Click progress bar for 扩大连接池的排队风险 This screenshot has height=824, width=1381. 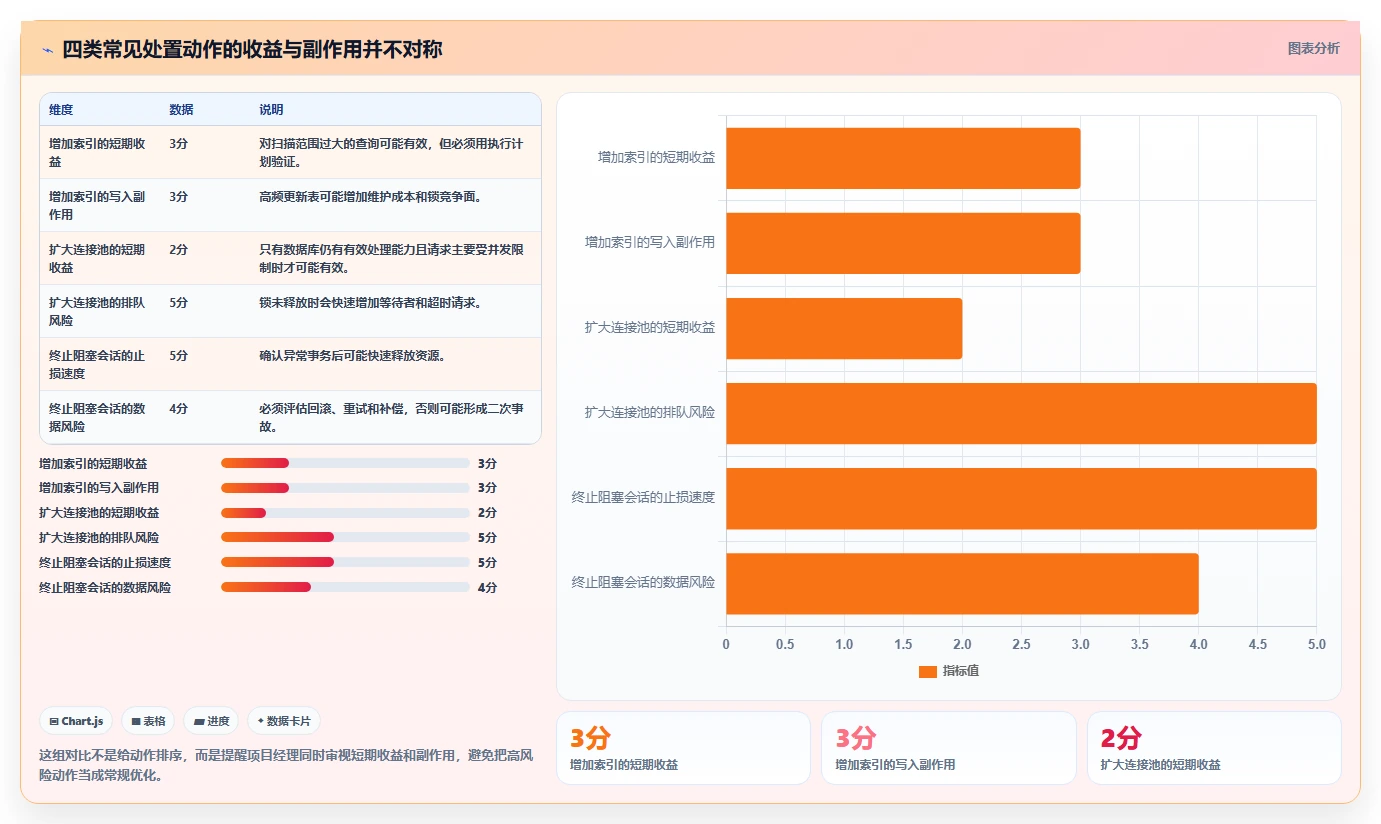tap(345, 537)
